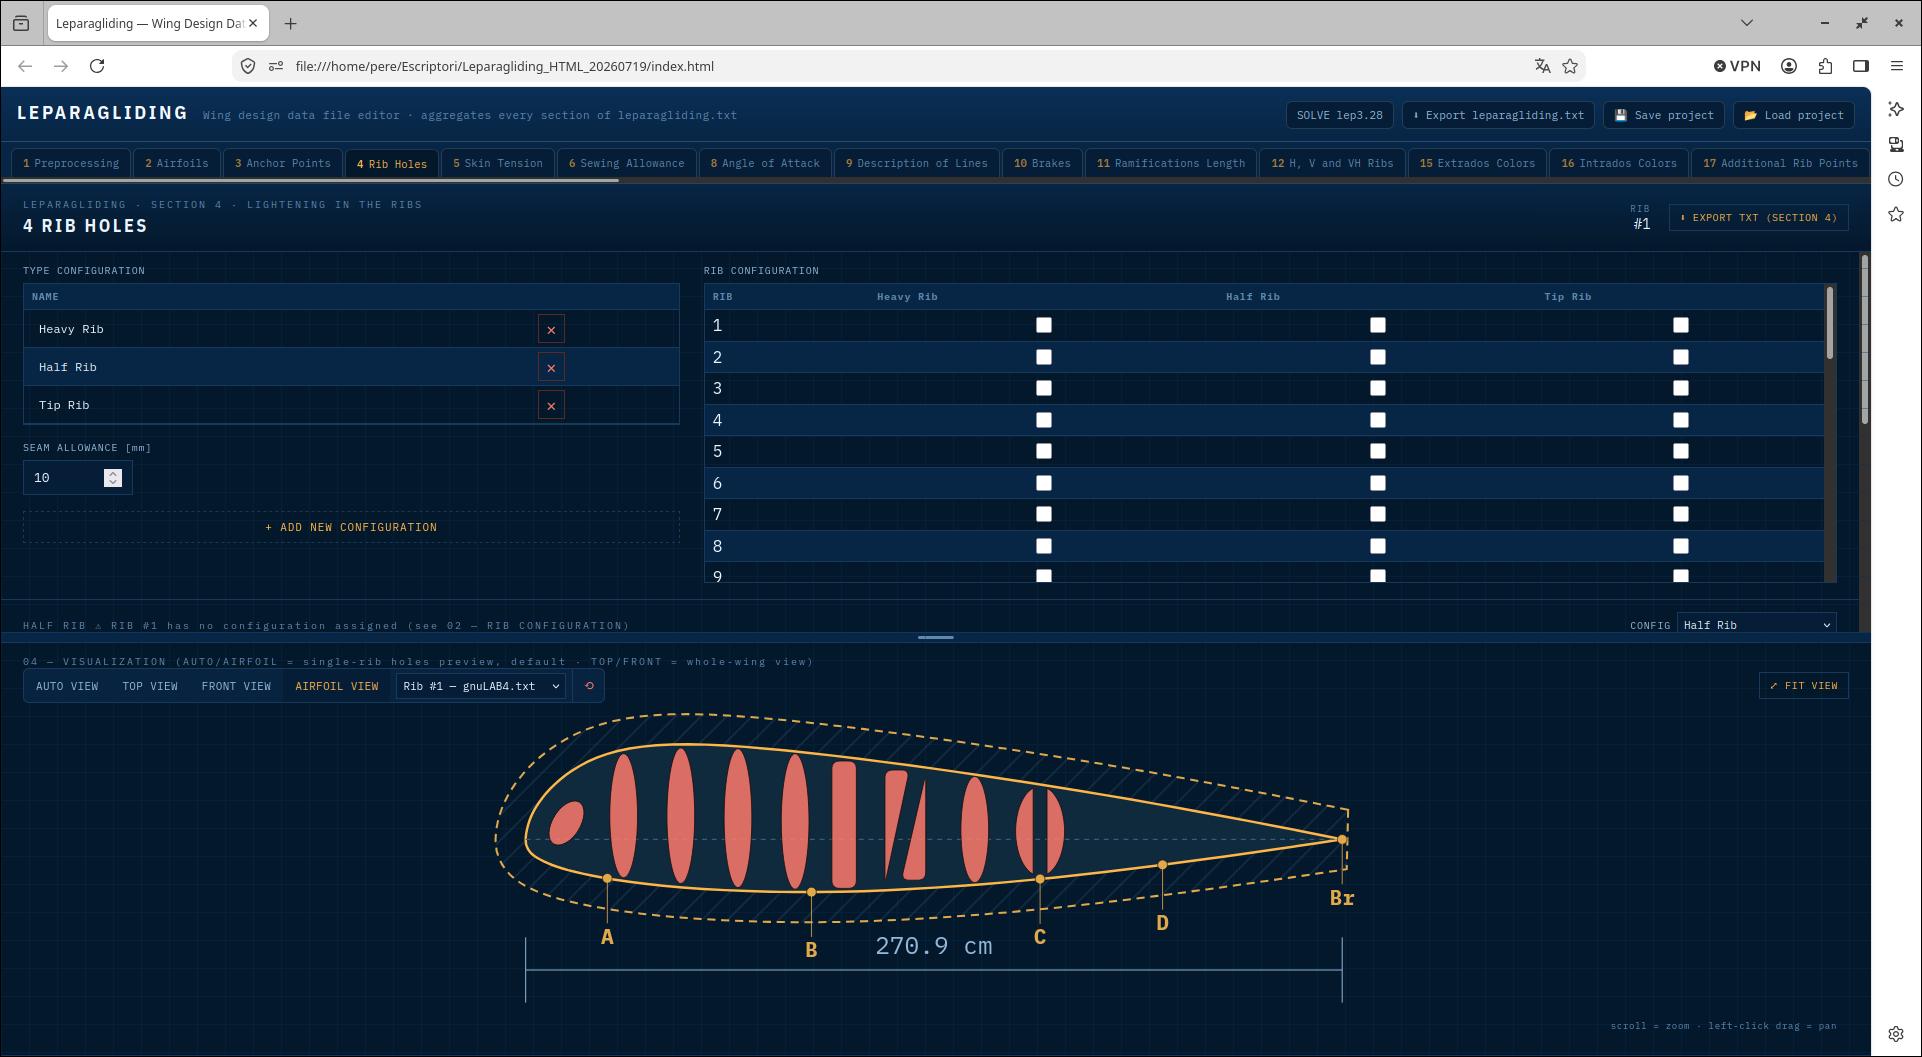1922x1057 pixels.
Task: Check Tip Rib box for rib 5
Action: coord(1681,451)
